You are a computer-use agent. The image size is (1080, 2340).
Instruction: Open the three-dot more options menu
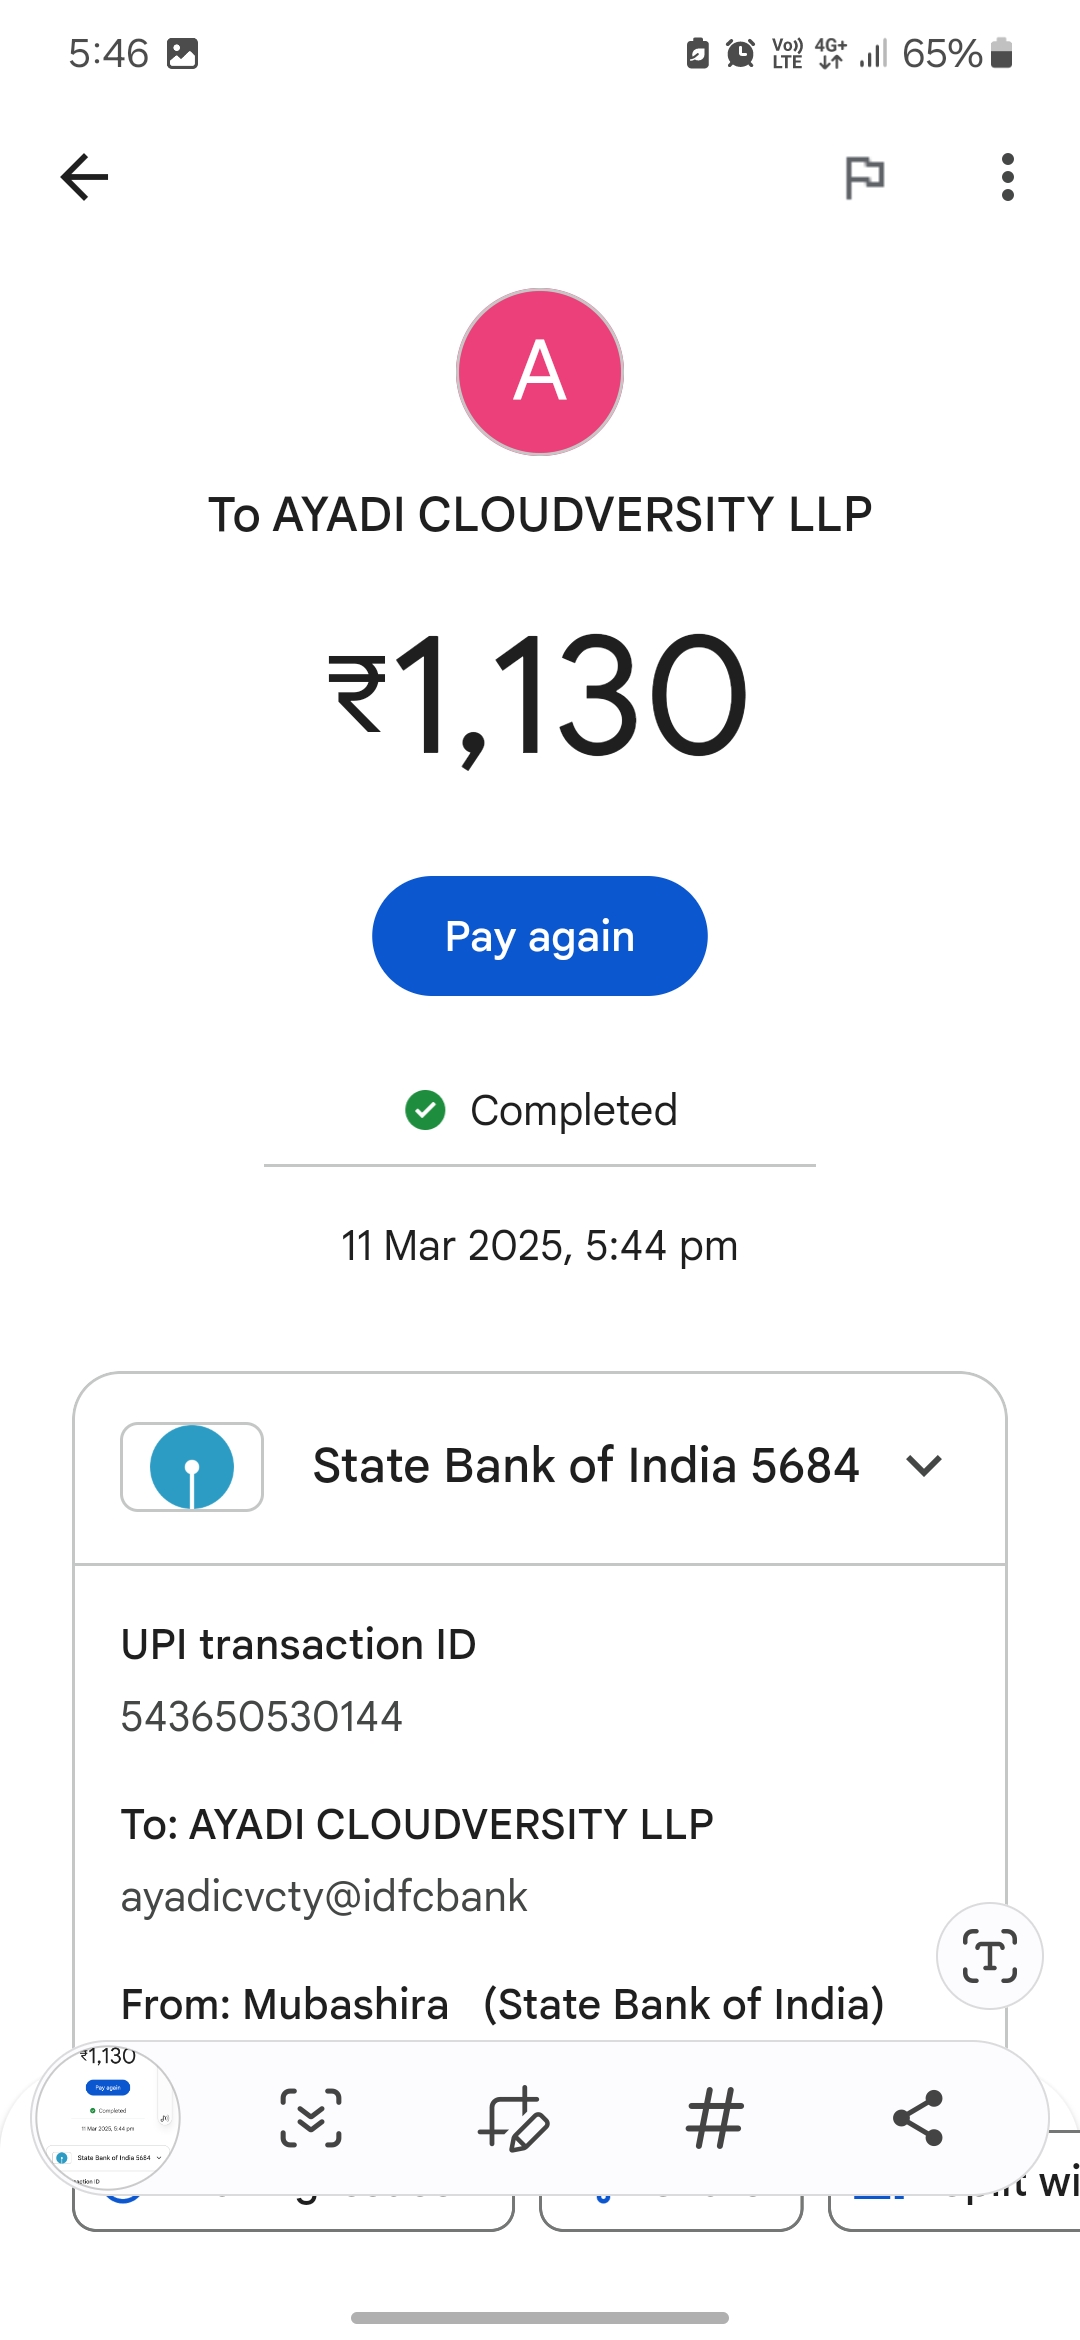[x=1007, y=178]
